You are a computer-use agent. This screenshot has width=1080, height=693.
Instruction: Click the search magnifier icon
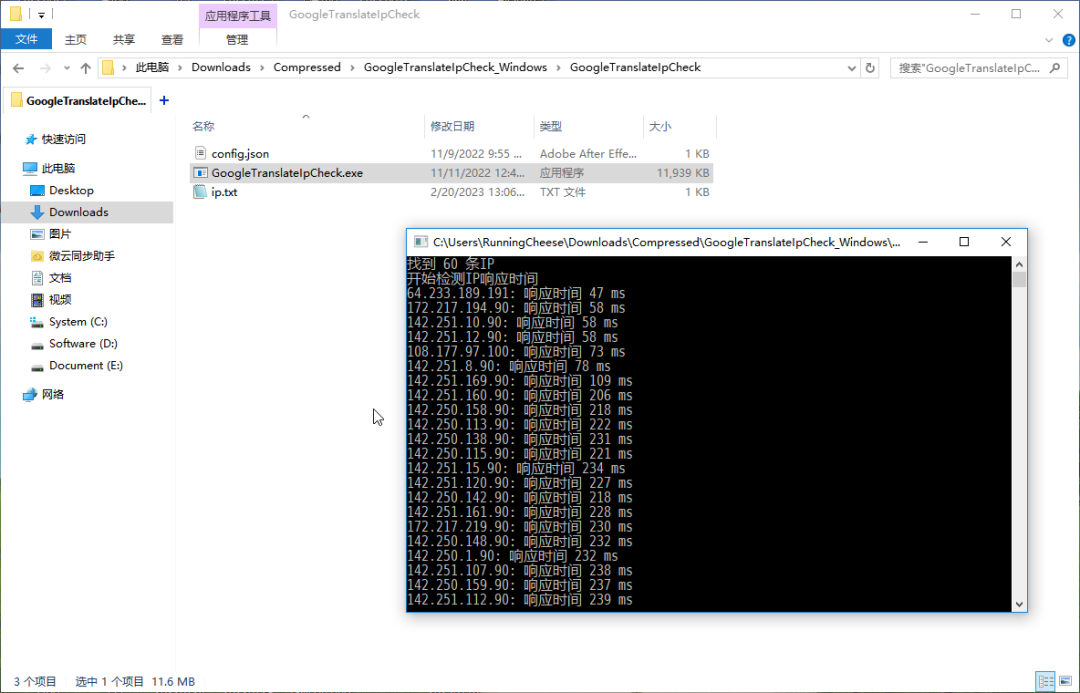click(1055, 68)
